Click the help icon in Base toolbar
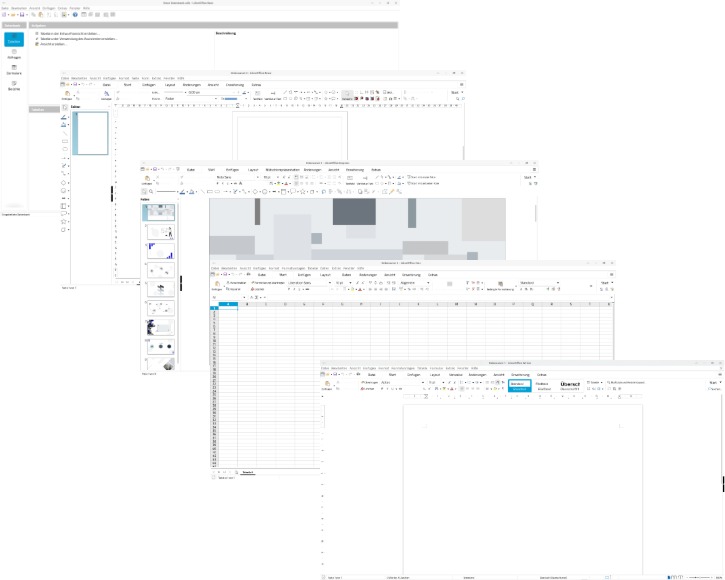 75,15
